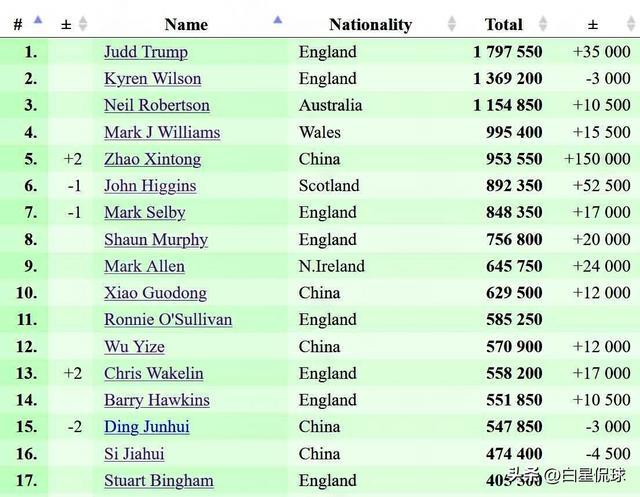Follow the Chris Wakelin link
The height and width of the screenshot is (497, 640).
tap(154, 373)
